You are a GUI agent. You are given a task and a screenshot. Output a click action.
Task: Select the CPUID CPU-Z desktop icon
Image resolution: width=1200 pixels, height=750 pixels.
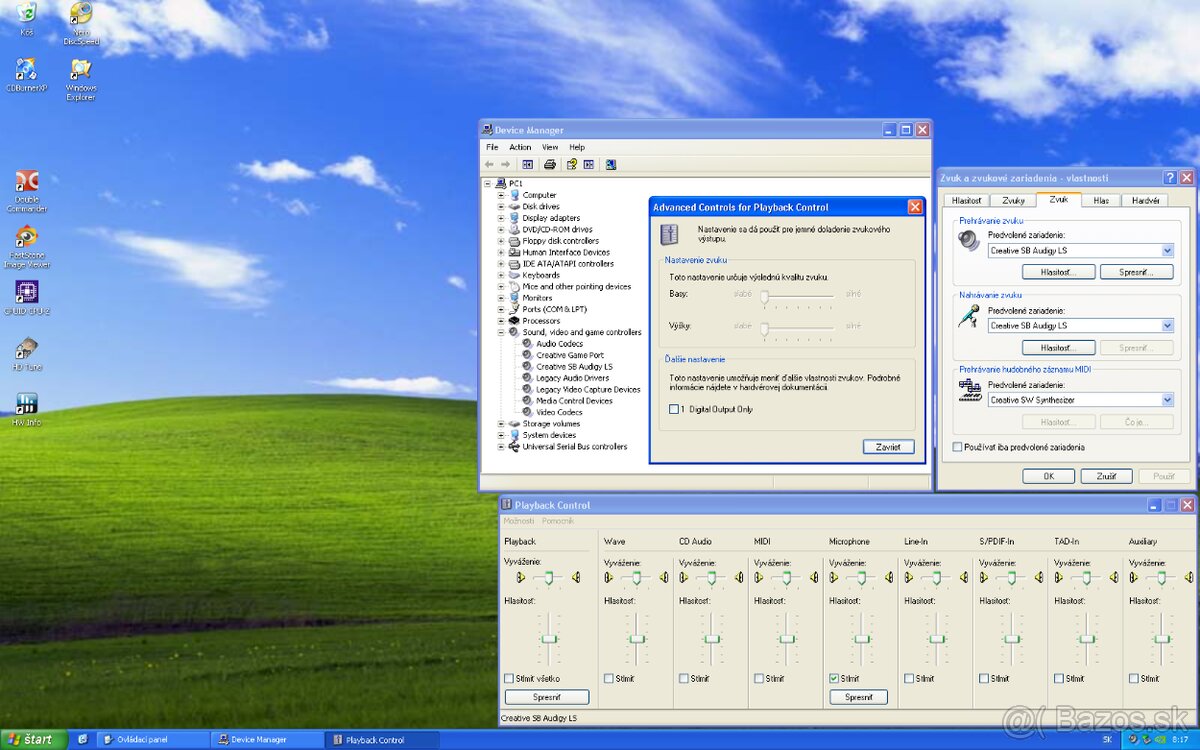click(27, 298)
